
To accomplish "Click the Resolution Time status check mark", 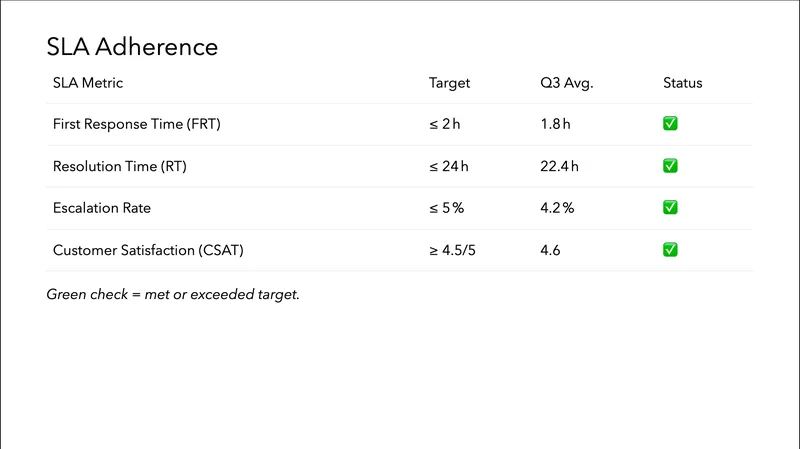I will coord(670,166).
